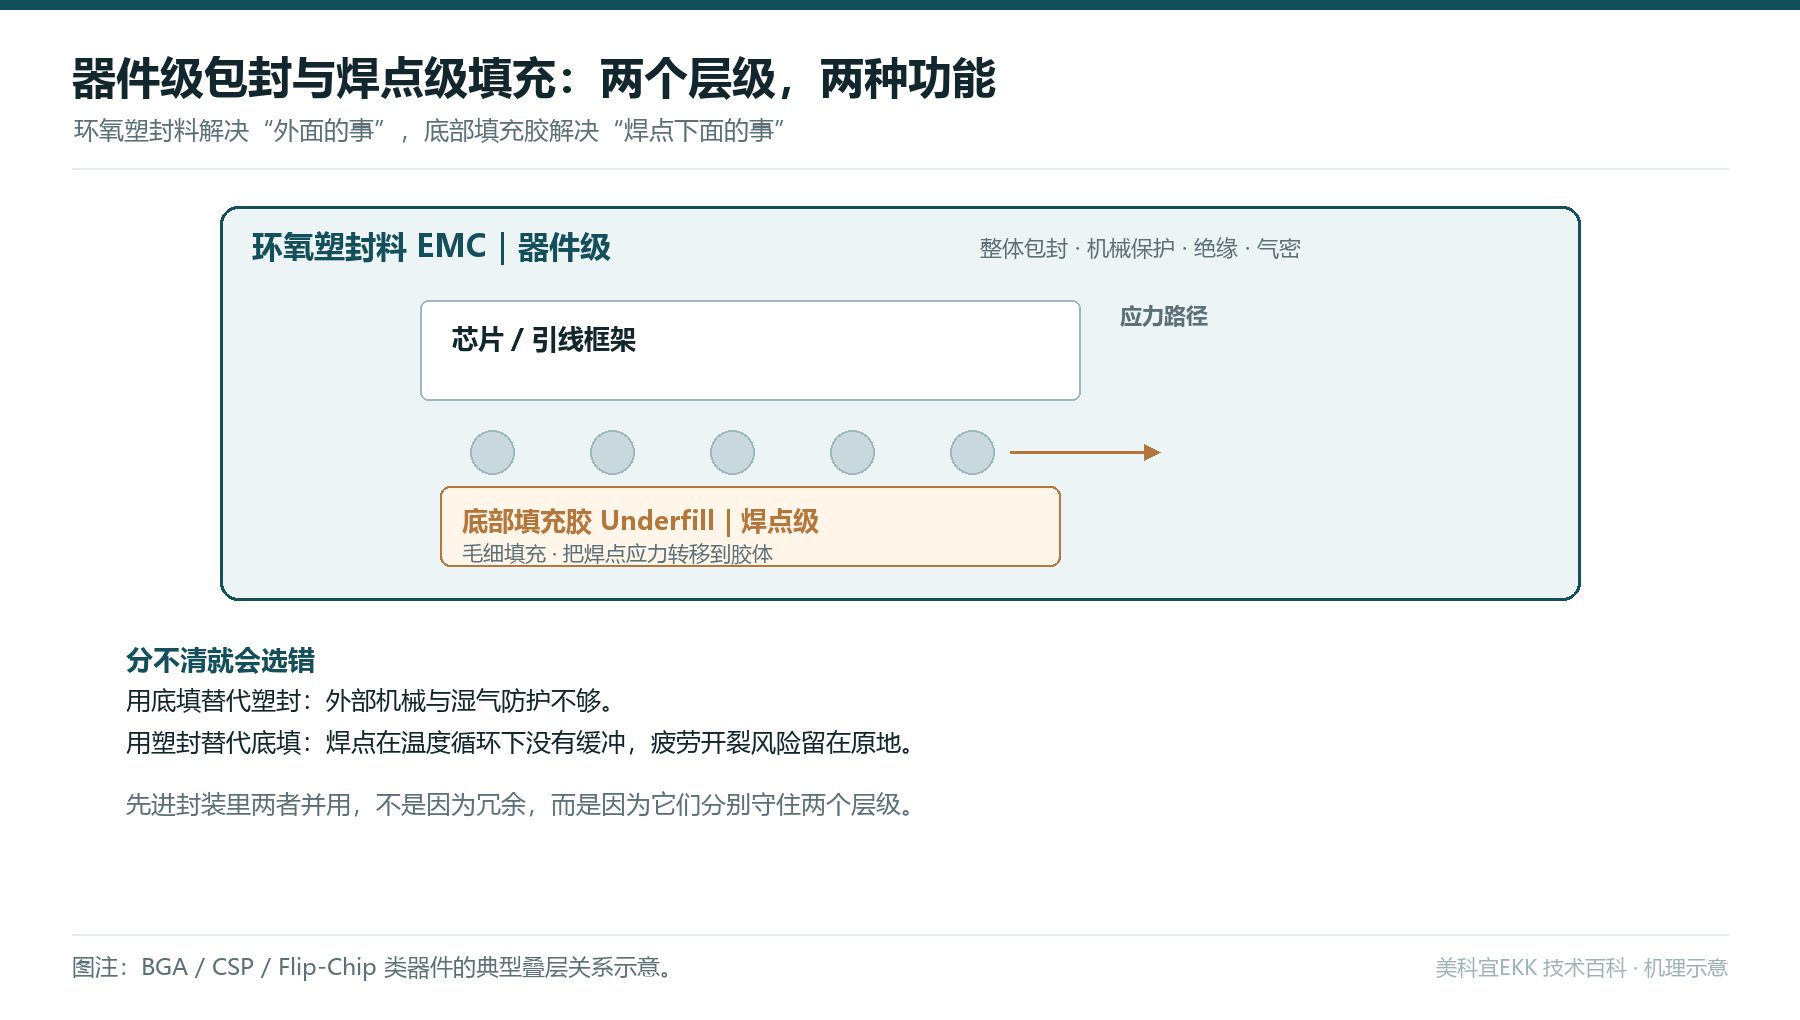The height and width of the screenshot is (1020, 1800).
Task: Click the text 整体包封 · 机械保护 · 绝缘 · 气密
Action: [1139, 248]
